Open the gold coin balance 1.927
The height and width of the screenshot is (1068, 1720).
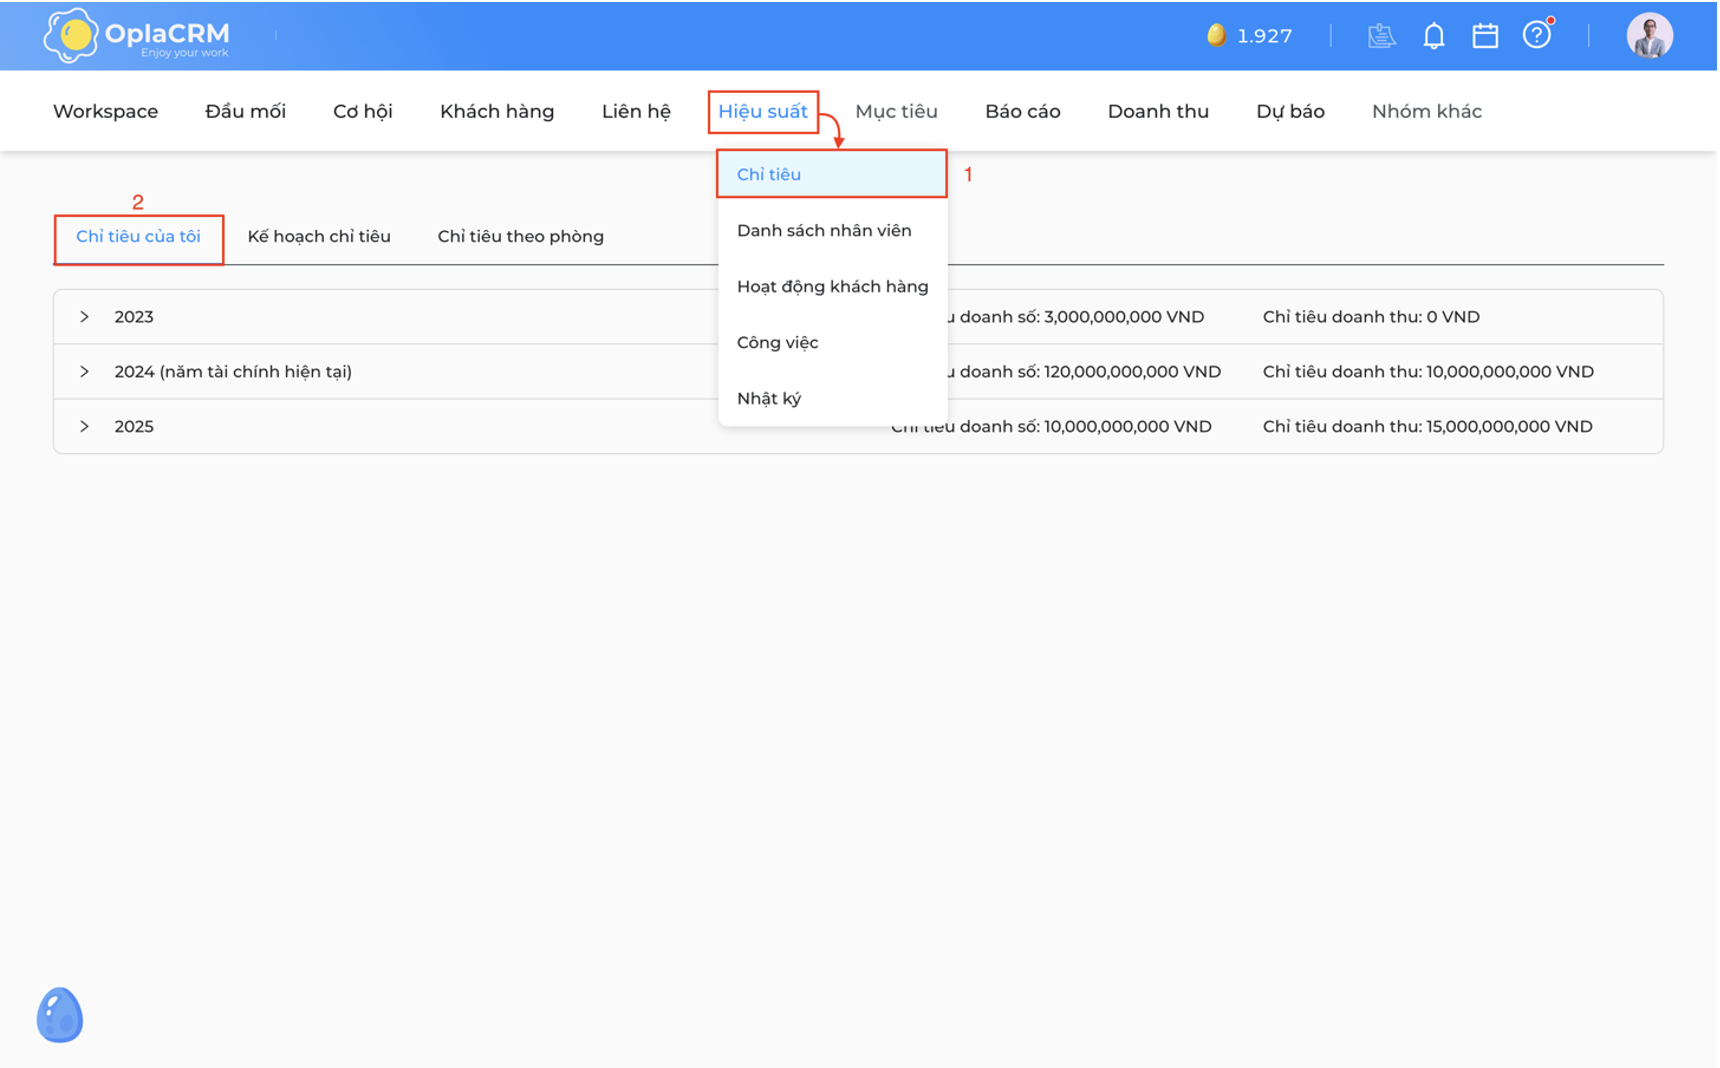coord(1249,36)
